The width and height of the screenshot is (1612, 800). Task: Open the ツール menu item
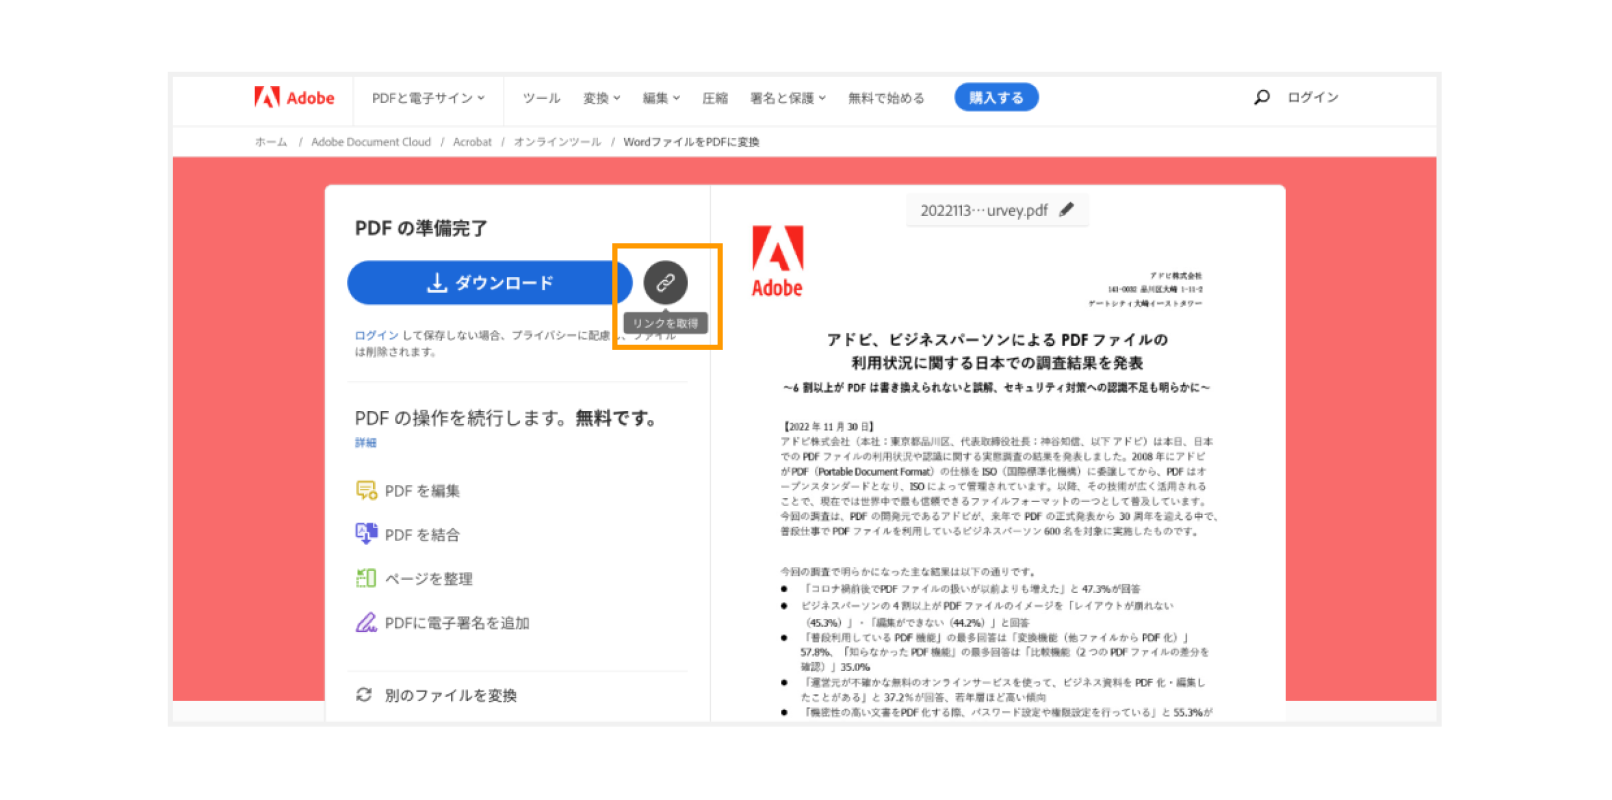pyautogui.click(x=541, y=98)
